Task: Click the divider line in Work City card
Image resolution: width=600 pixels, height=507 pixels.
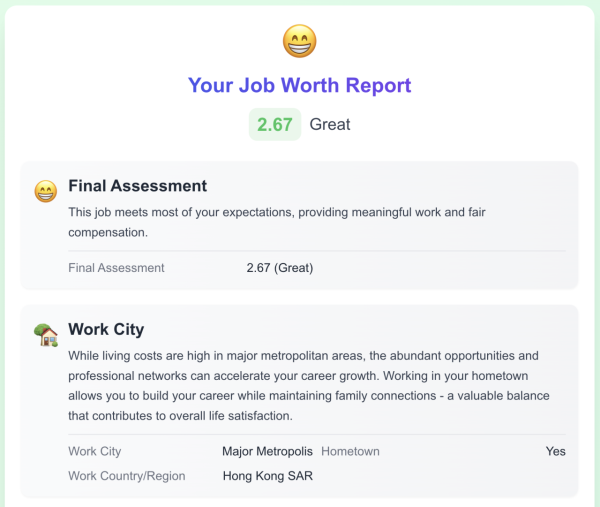Action: coord(316,434)
